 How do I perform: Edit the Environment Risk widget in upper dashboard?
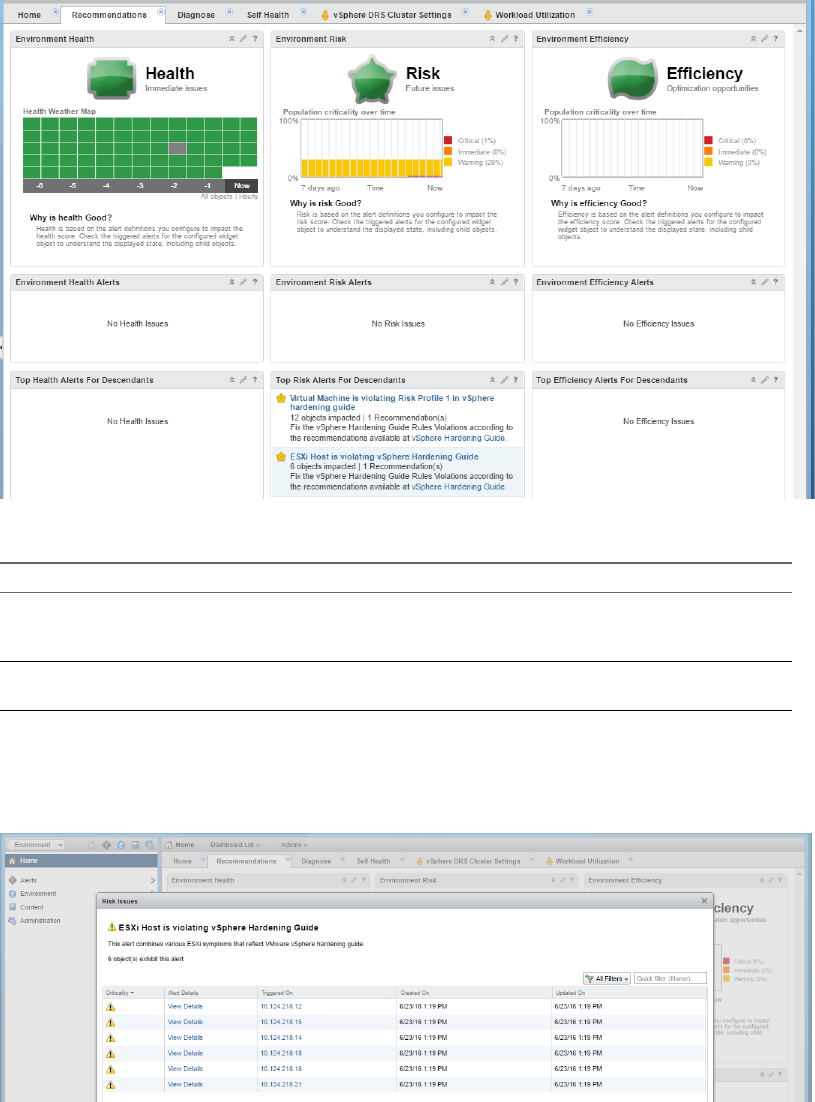coord(504,39)
